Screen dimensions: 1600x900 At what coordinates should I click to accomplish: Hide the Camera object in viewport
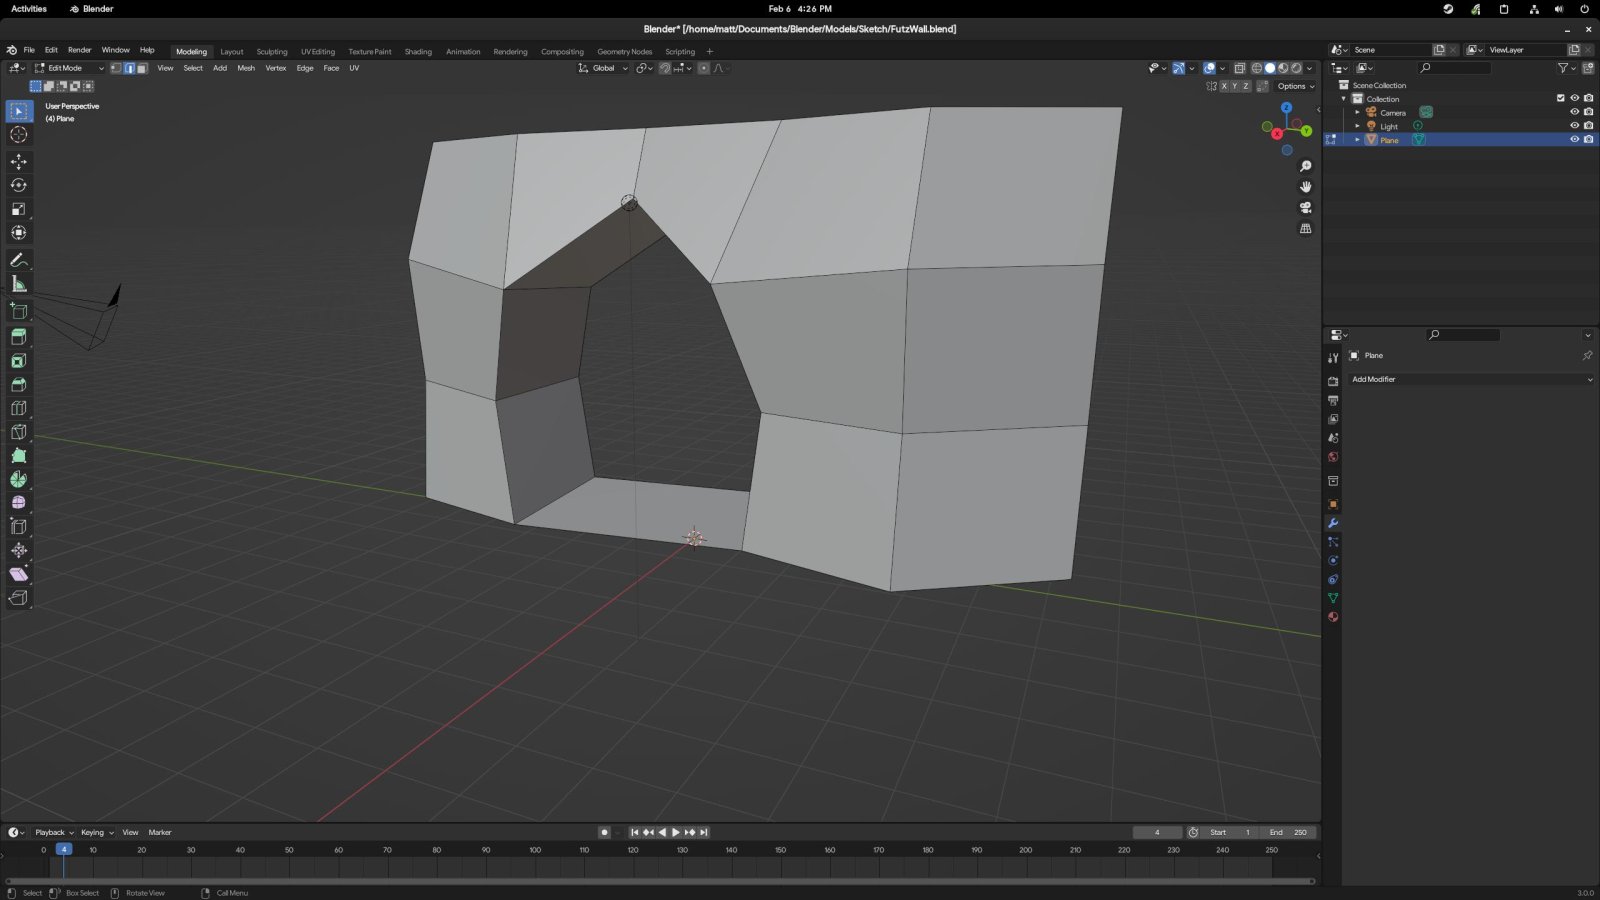[x=1574, y=112]
